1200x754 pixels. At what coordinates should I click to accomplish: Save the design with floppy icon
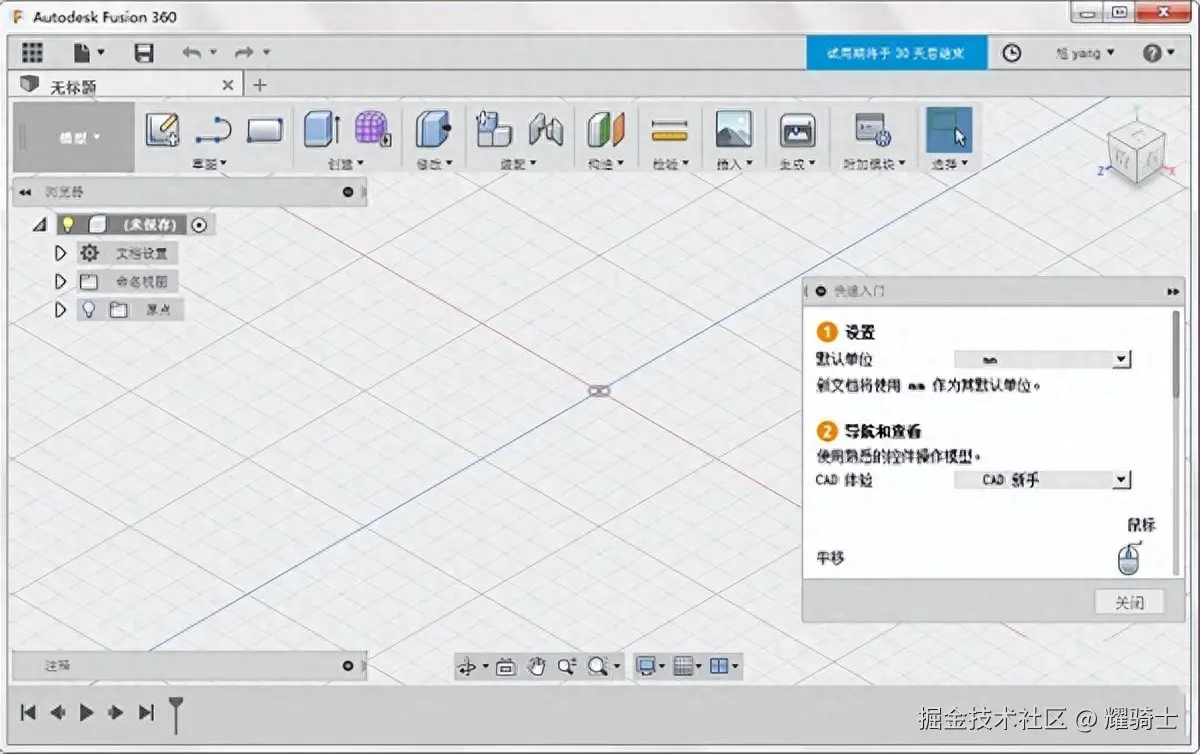[145, 53]
